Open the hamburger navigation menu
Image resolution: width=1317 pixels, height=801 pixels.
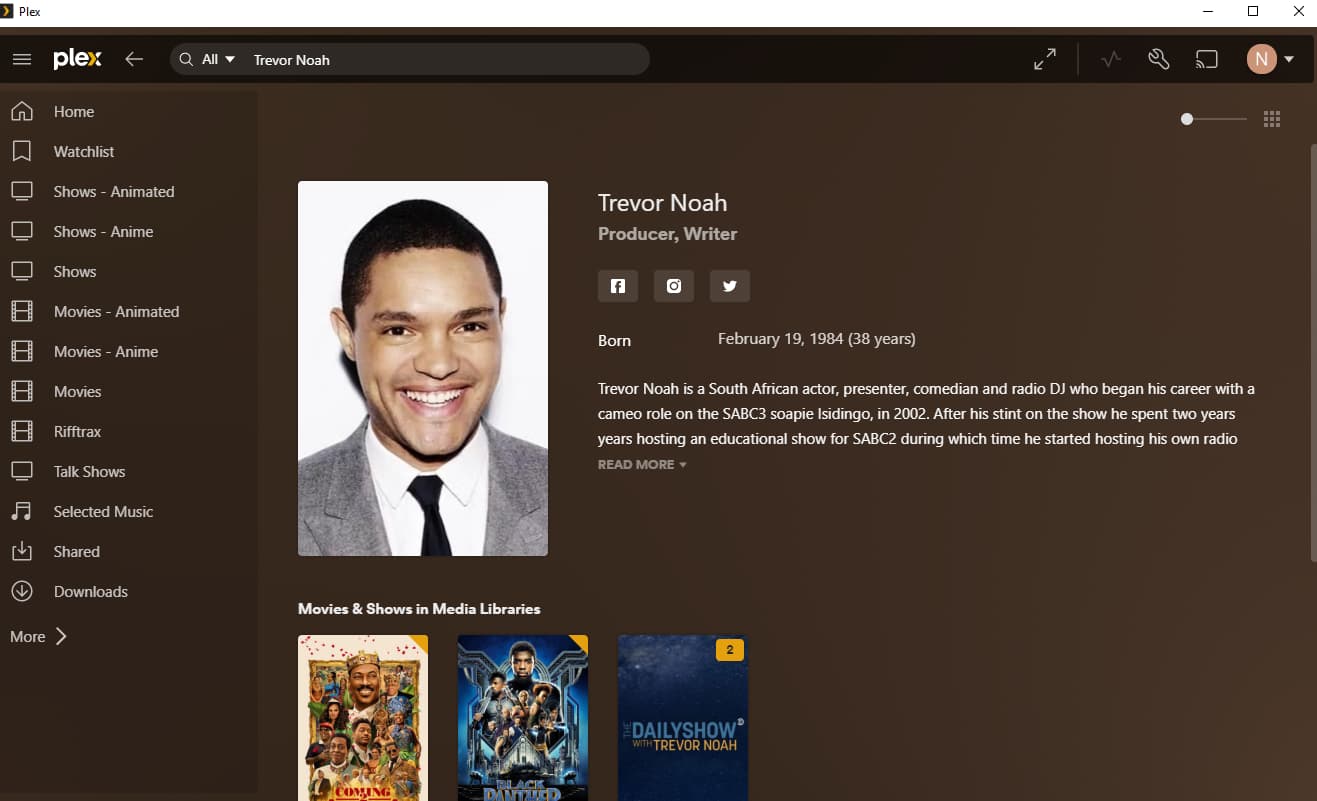click(x=22, y=59)
